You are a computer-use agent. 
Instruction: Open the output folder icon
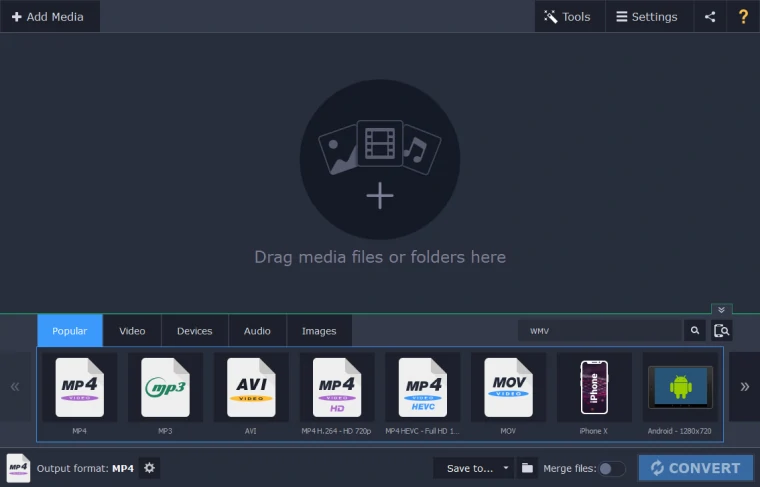pyautogui.click(x=527, y=468)
